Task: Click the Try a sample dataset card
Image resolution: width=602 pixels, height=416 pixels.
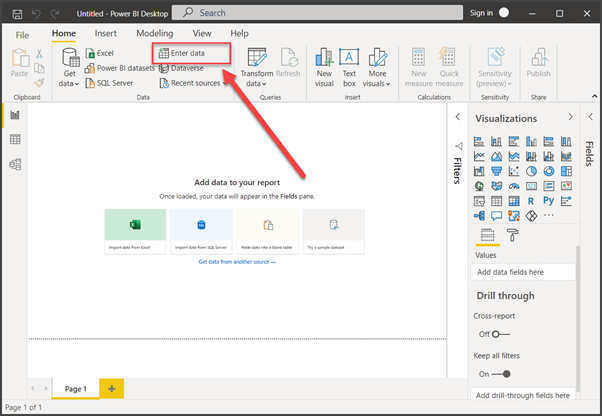Action: [334, 231]
